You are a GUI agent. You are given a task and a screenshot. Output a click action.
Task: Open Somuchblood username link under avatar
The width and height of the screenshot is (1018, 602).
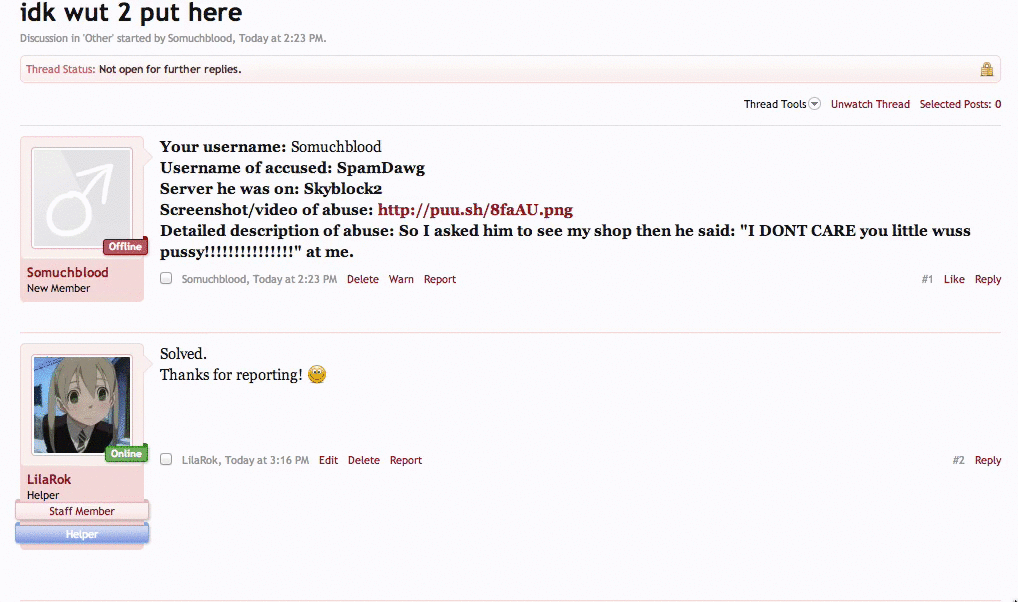(68, 272)
